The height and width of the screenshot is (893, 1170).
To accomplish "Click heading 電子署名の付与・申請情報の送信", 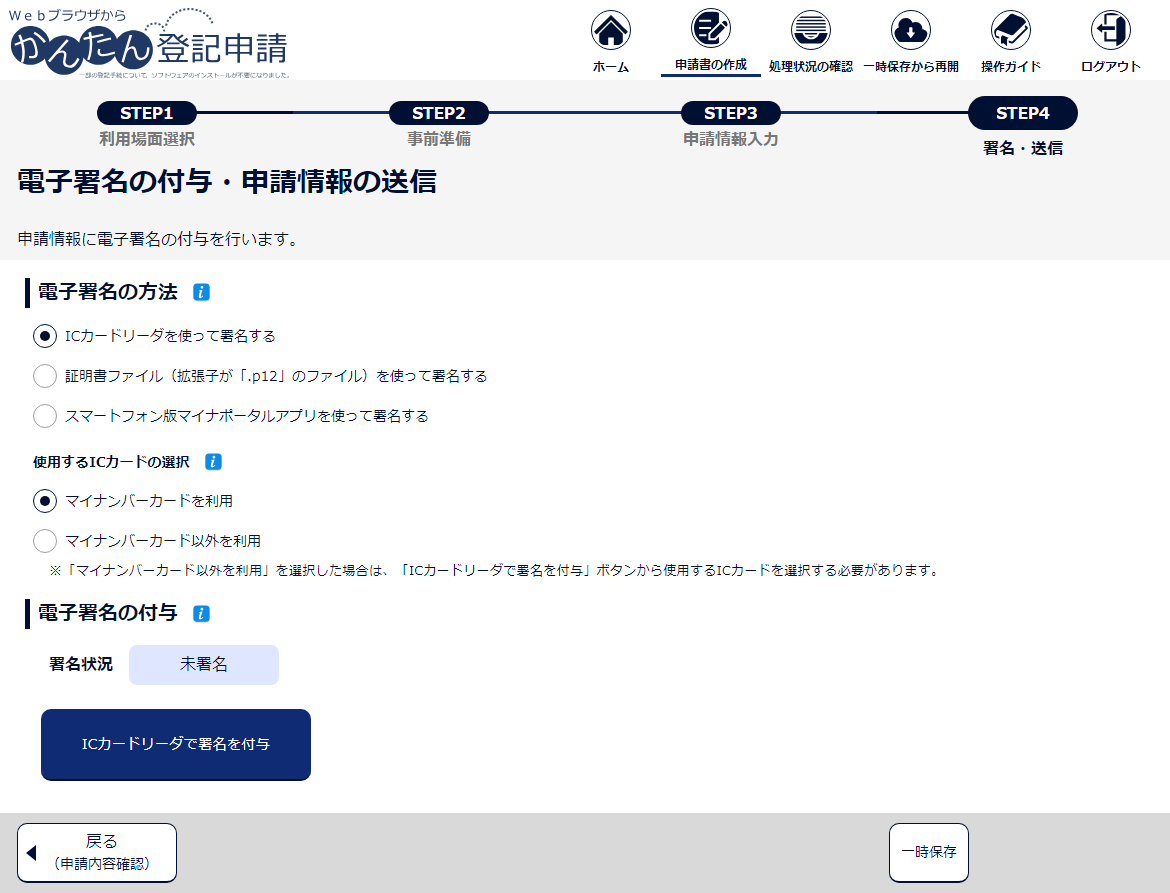I will point(226,181).
